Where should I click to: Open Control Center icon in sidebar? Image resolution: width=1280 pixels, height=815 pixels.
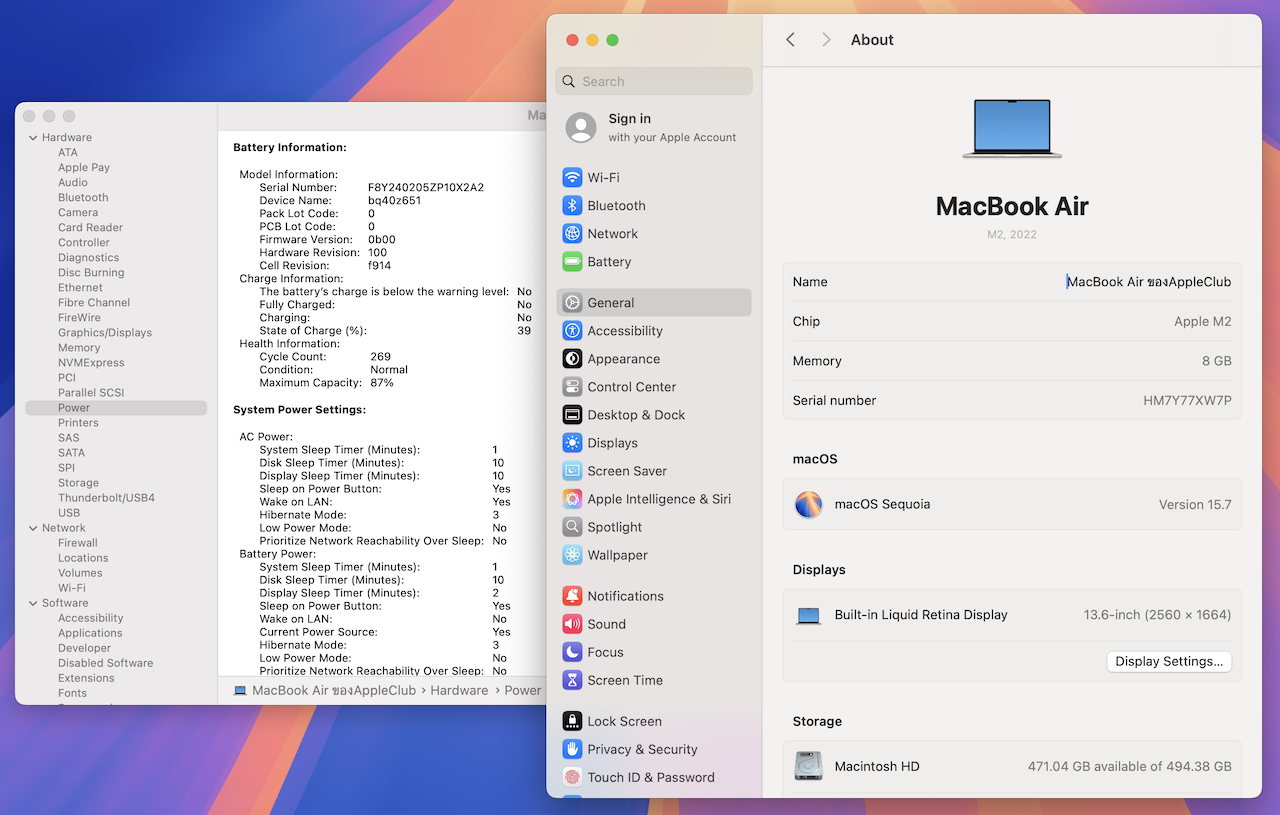coord(572,387)
